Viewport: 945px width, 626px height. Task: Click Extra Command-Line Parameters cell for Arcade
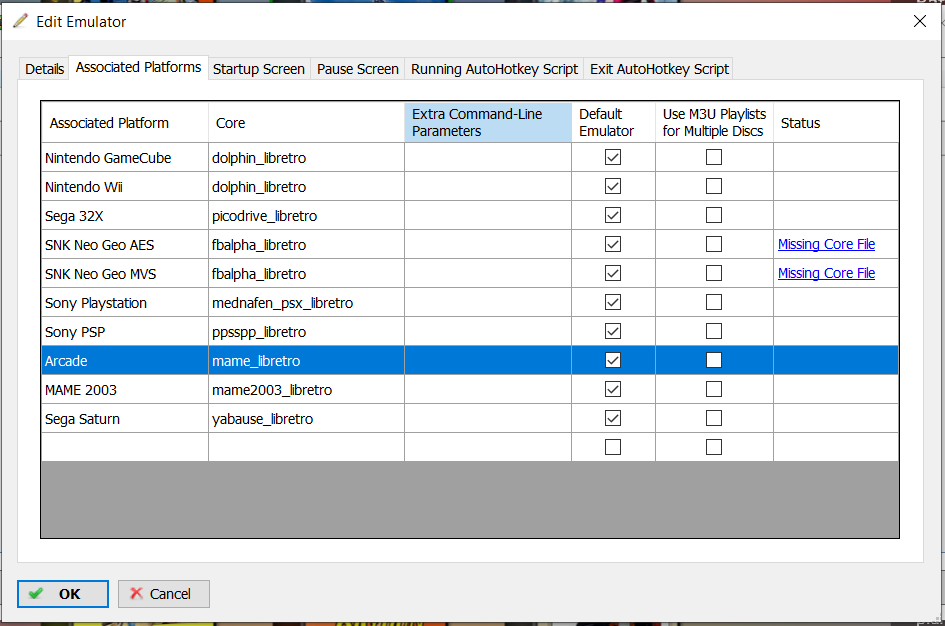point(488,360)
